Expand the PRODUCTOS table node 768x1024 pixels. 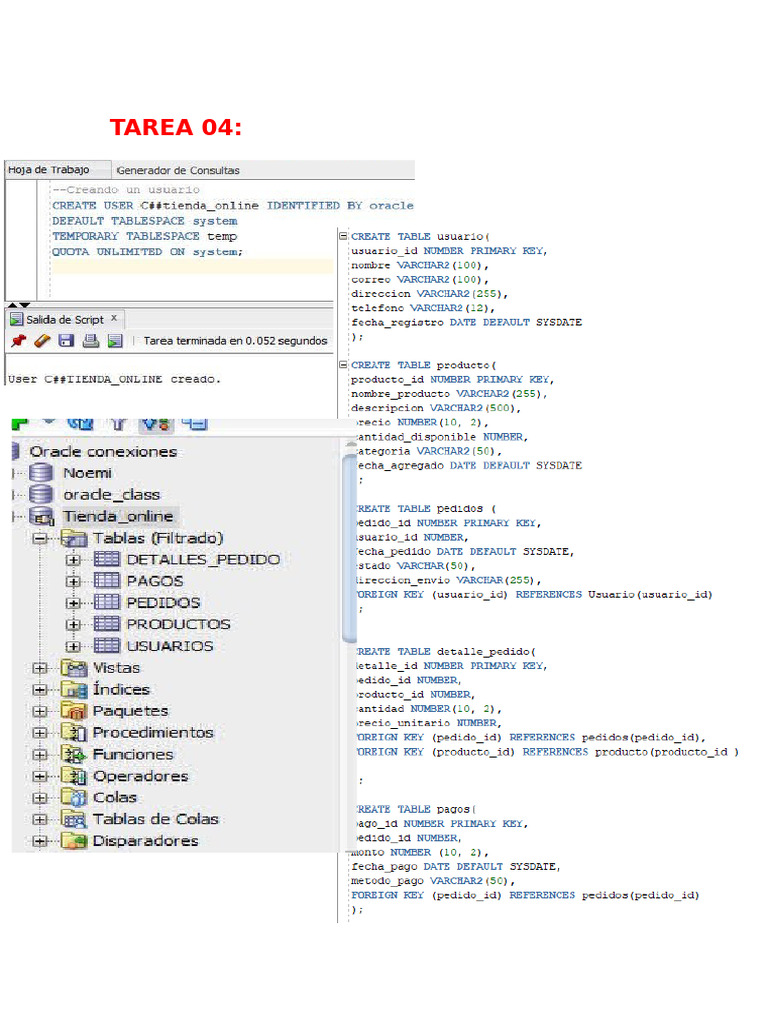[x=73, y=624]
